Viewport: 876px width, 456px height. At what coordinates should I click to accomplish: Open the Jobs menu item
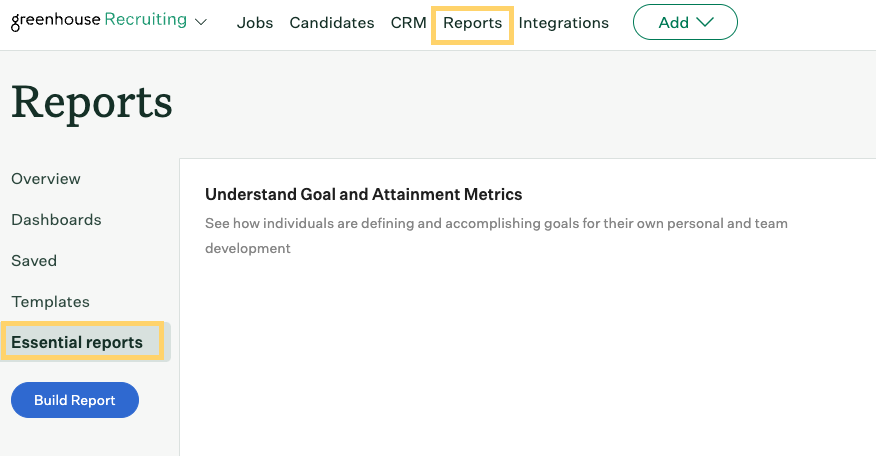coord(255,23)
